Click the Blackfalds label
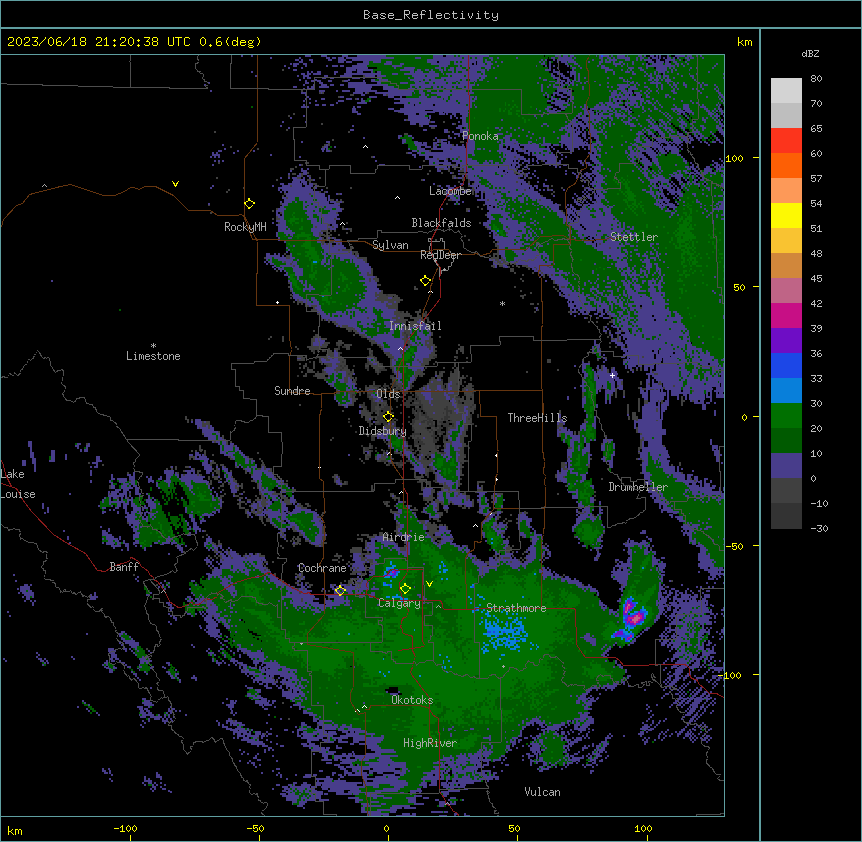The image size is (862, 842). click(441, 223)
